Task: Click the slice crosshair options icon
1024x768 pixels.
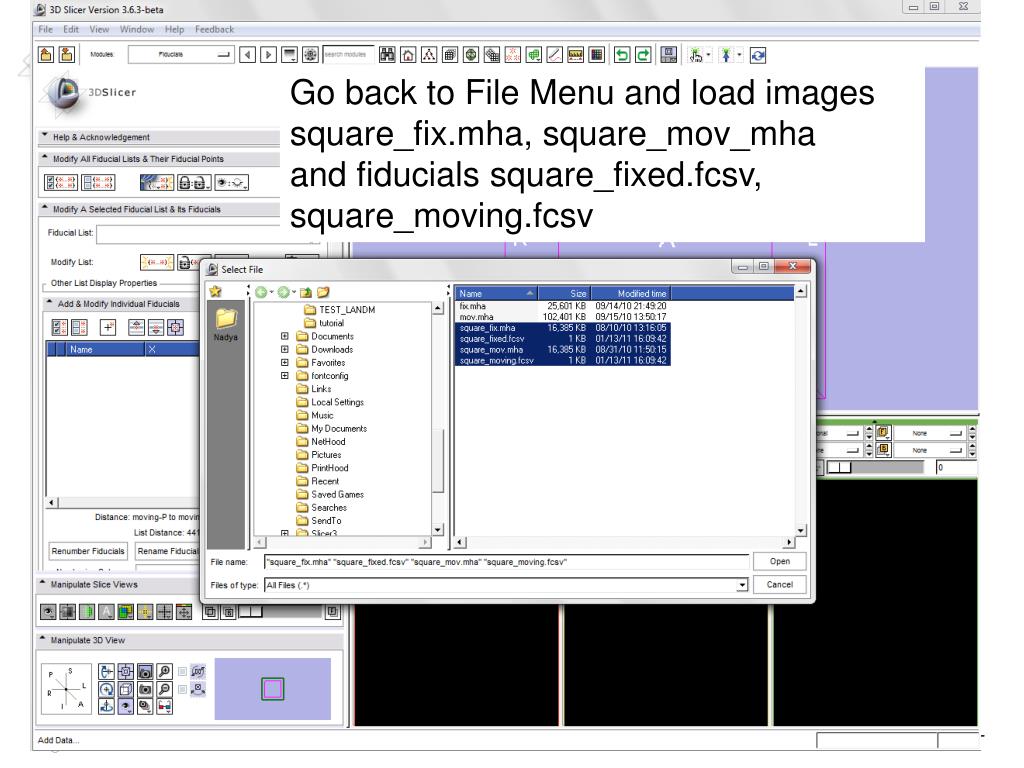Action: (x=165, y=612)
